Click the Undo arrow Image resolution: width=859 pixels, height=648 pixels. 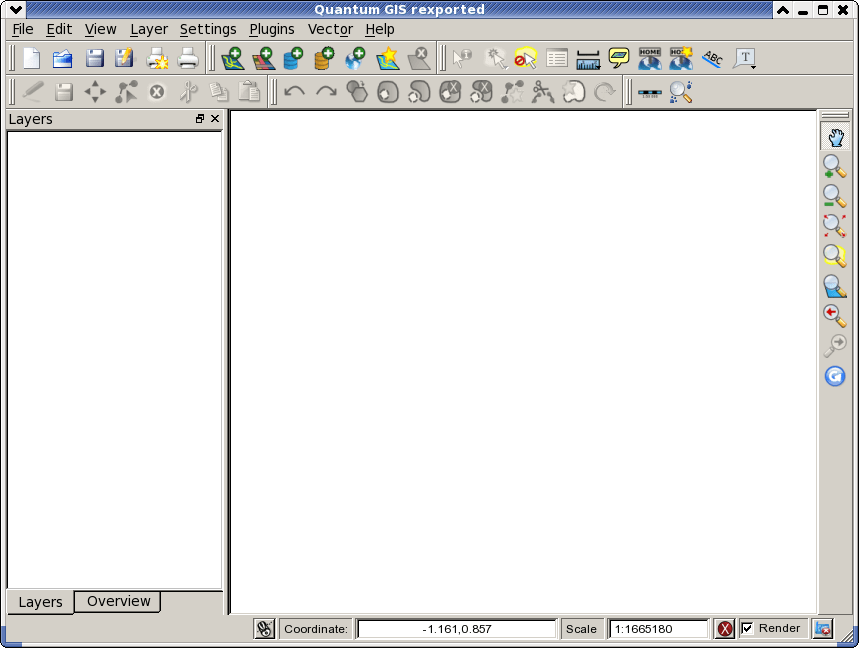point(295,91)
